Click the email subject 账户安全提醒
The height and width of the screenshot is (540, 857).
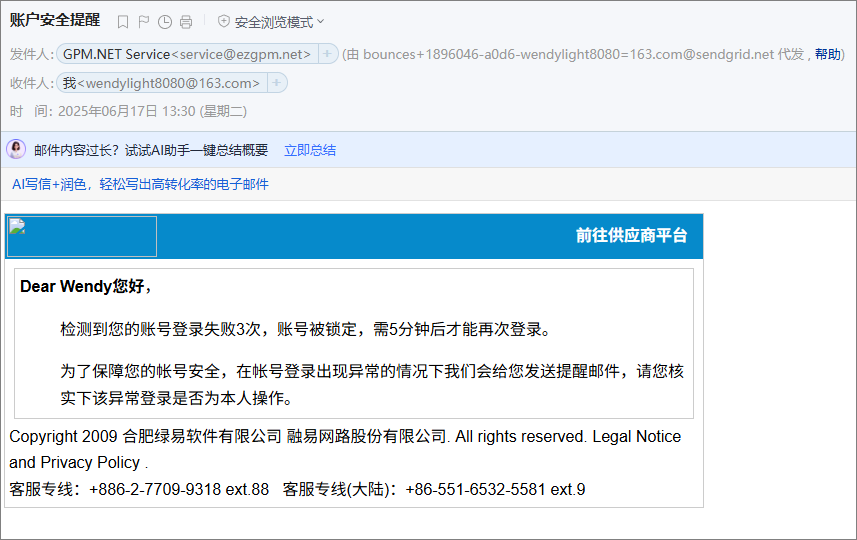55,20
